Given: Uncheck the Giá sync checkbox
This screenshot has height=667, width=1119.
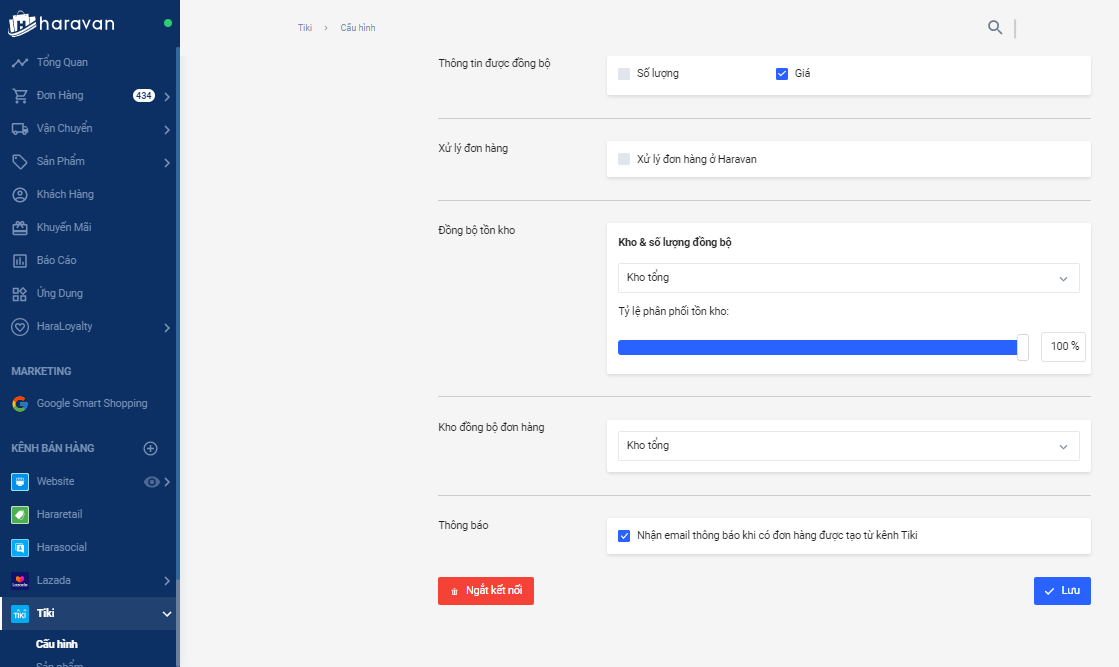Looking at the screenshot, I should pos(782,74).
